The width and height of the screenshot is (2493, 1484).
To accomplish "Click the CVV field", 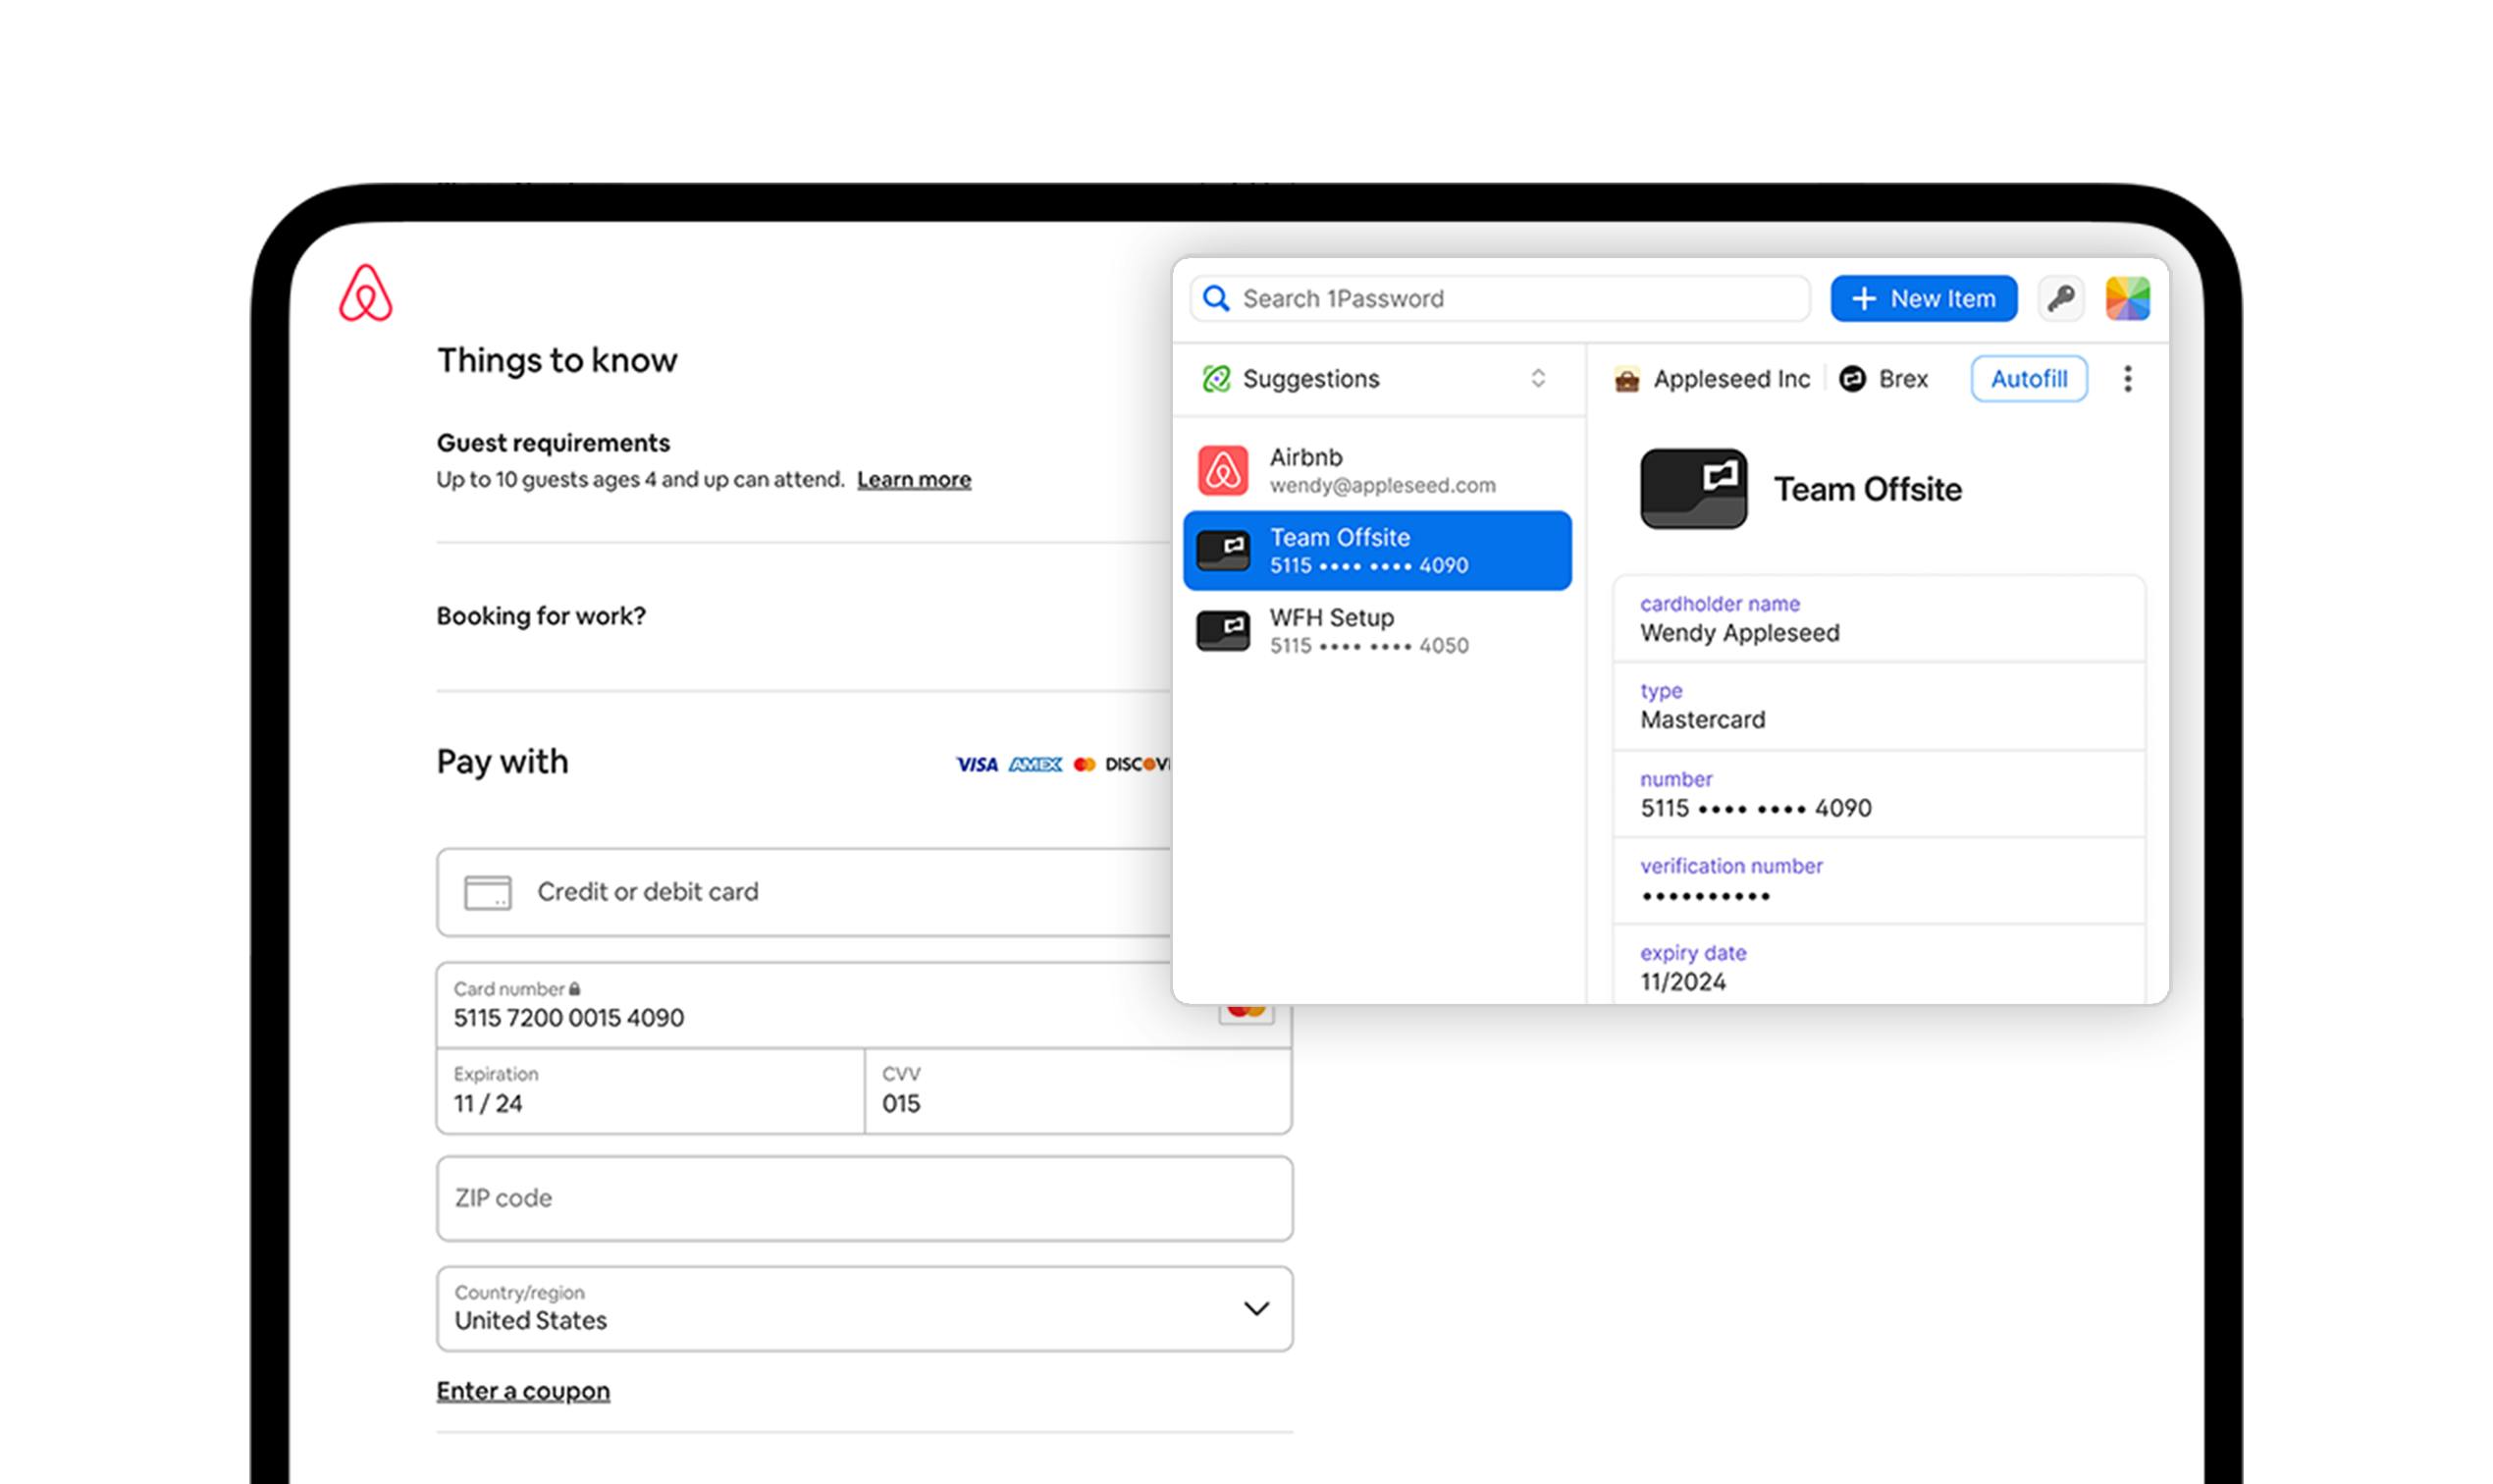I will 1079,1091.
